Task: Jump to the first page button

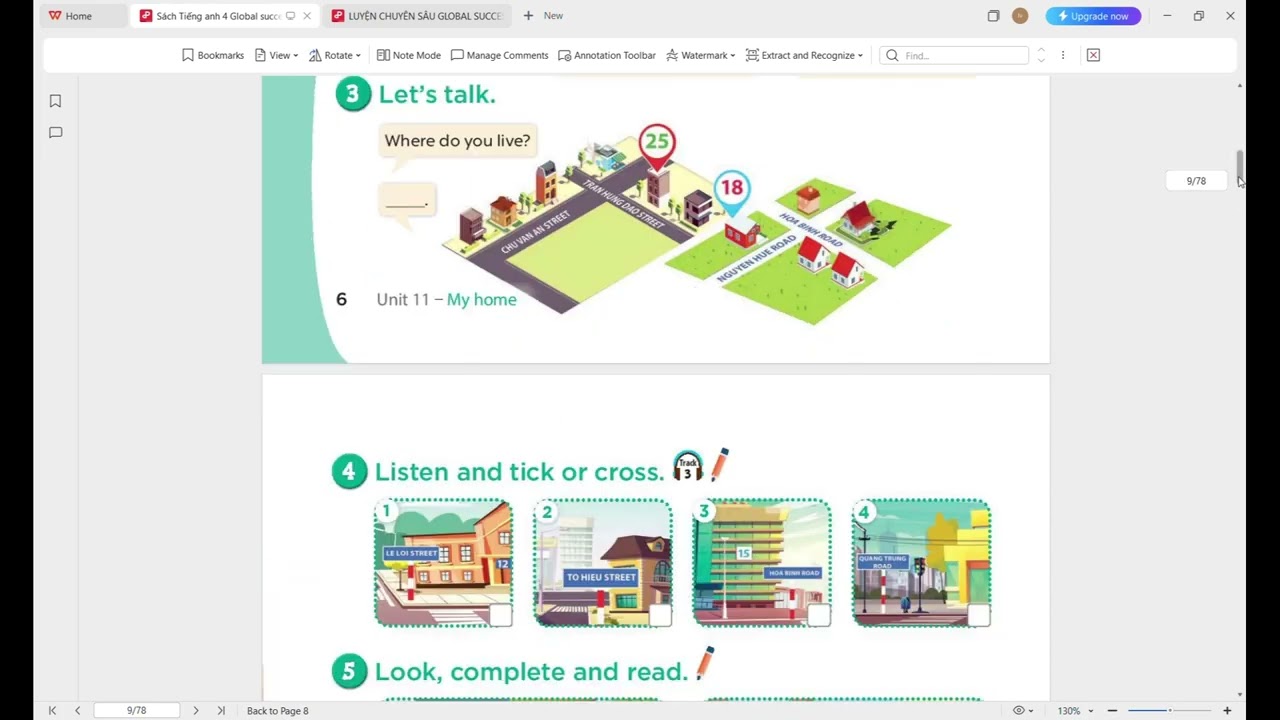Action: click(52, 711)
